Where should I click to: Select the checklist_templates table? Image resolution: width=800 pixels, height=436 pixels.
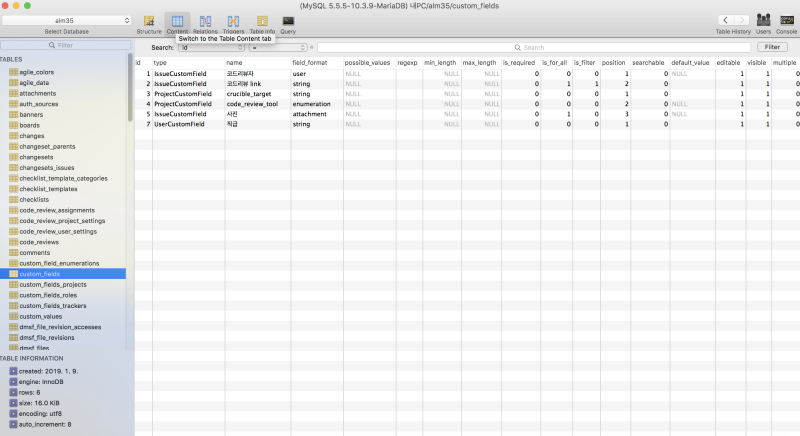tap(48, 189)
